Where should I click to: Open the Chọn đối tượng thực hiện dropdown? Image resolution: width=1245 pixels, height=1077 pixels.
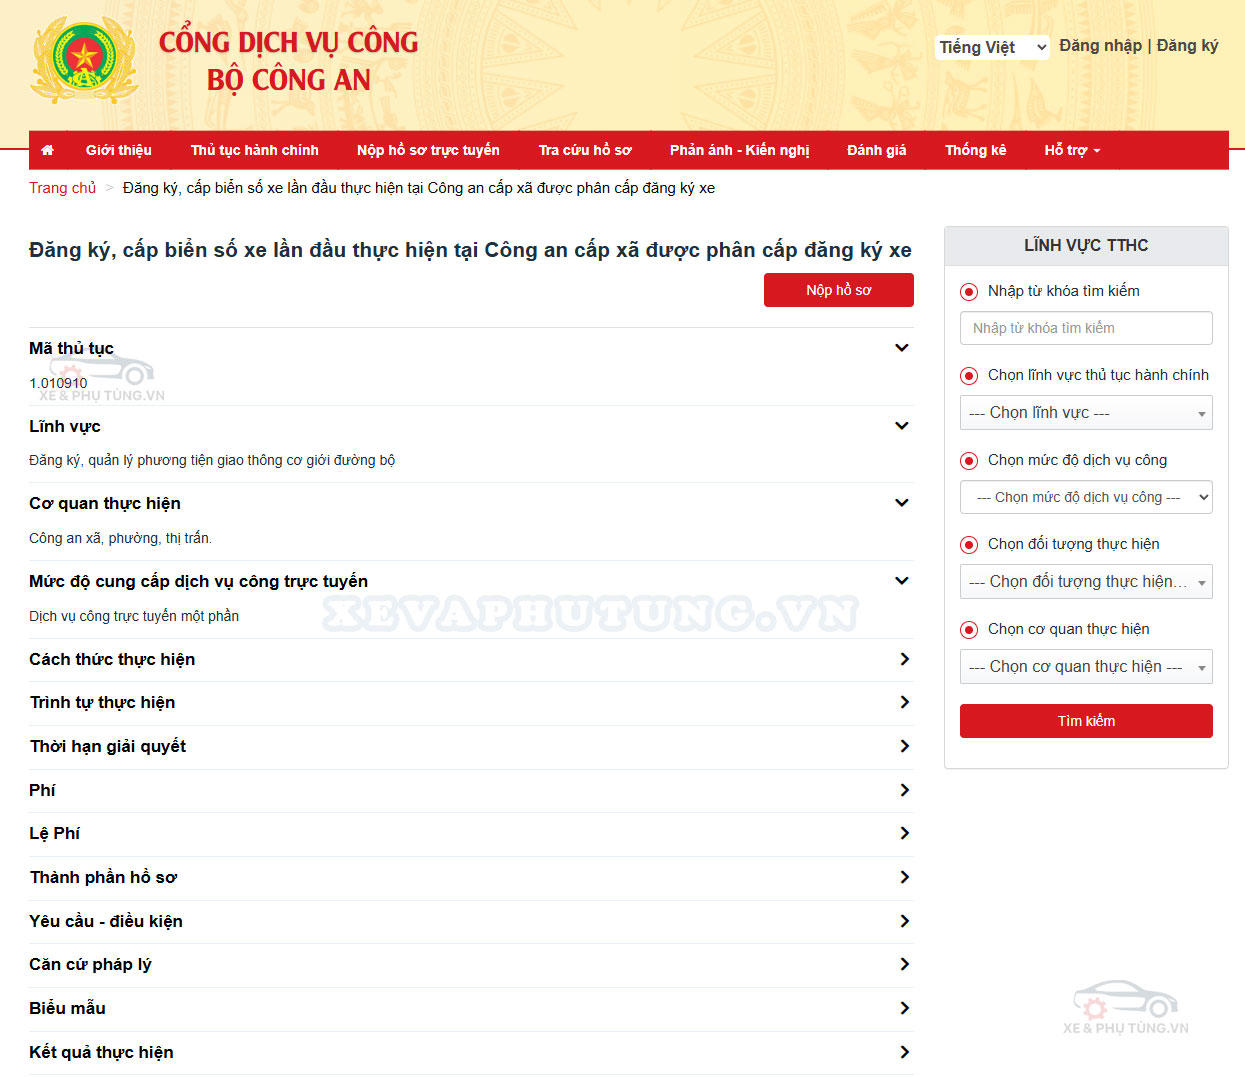(x=1086, y=582)
